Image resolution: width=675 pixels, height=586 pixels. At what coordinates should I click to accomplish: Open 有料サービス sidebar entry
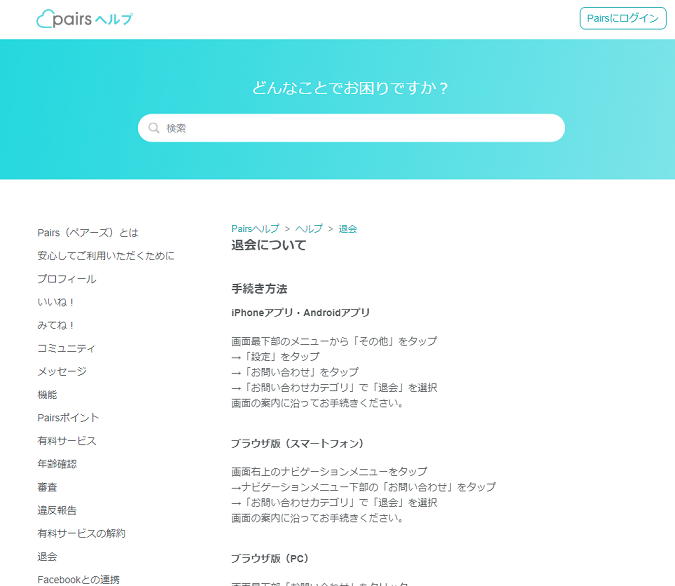[67, 441]
